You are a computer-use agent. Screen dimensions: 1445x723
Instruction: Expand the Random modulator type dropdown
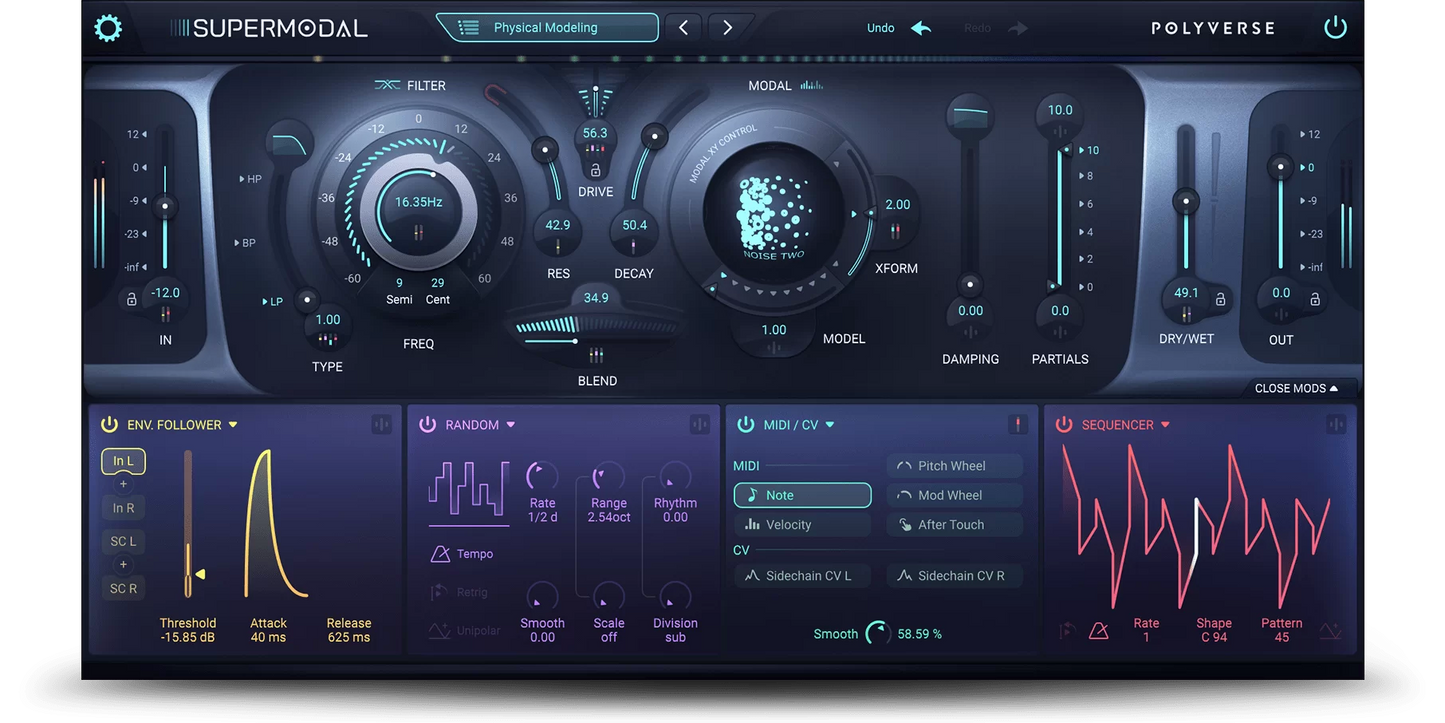[x=510, y=425]
